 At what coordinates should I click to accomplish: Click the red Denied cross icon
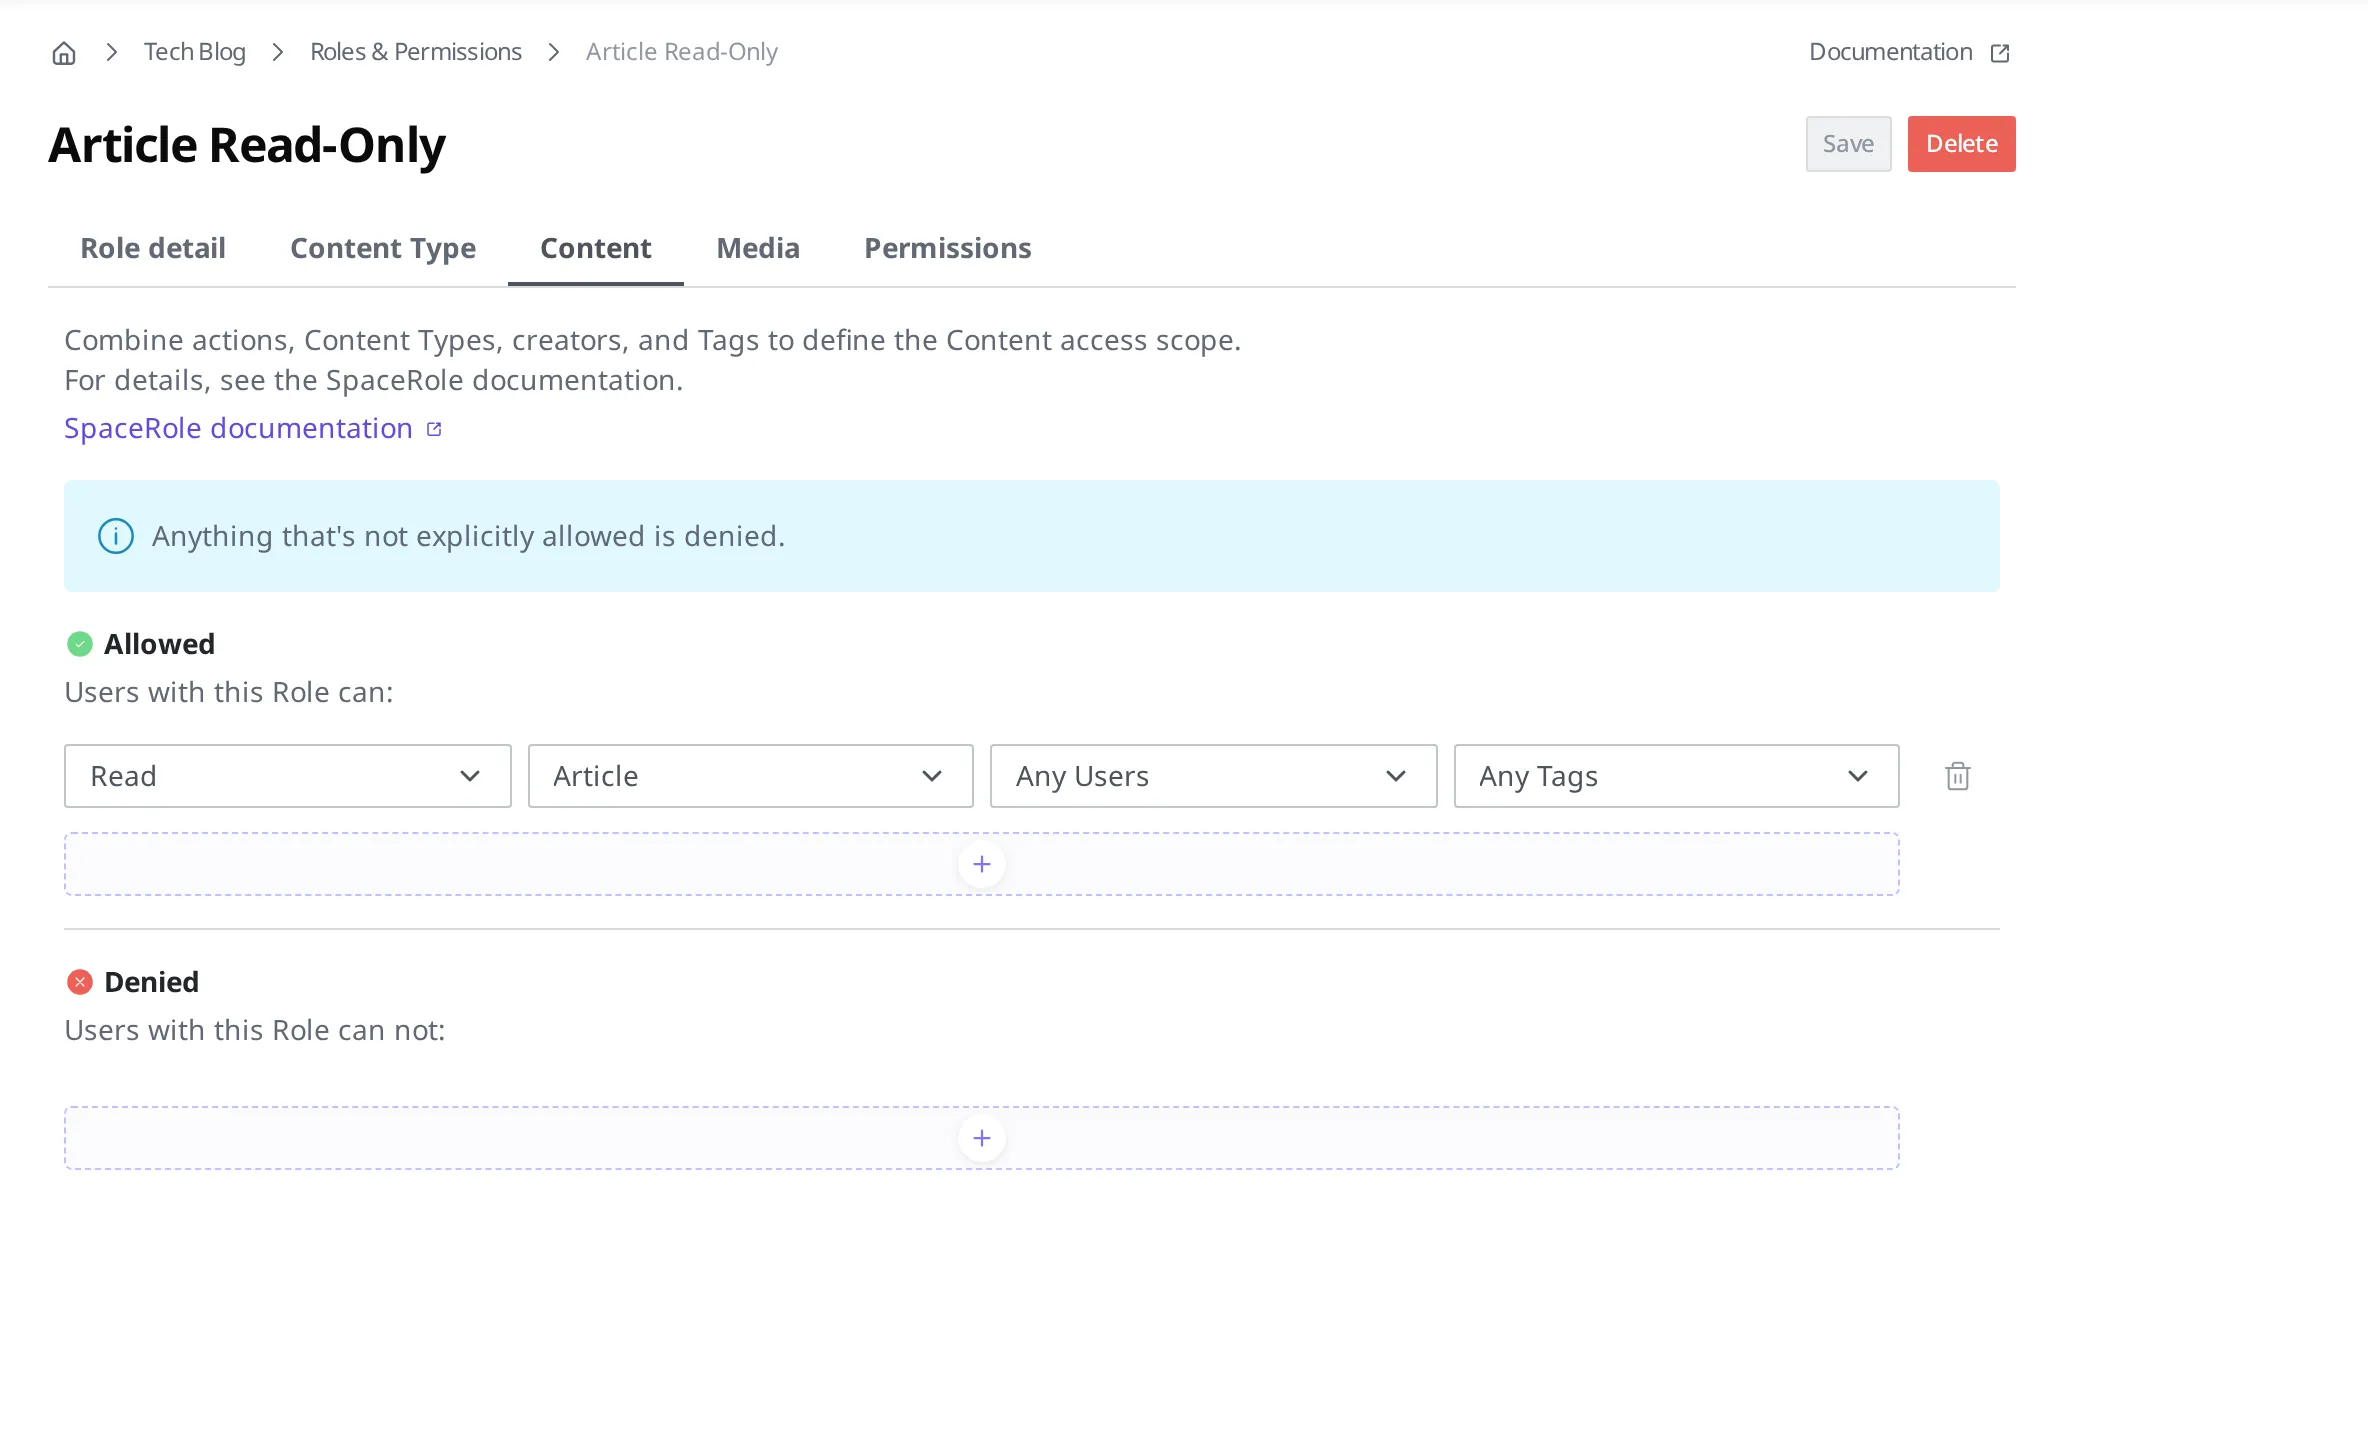click(80, 982)
